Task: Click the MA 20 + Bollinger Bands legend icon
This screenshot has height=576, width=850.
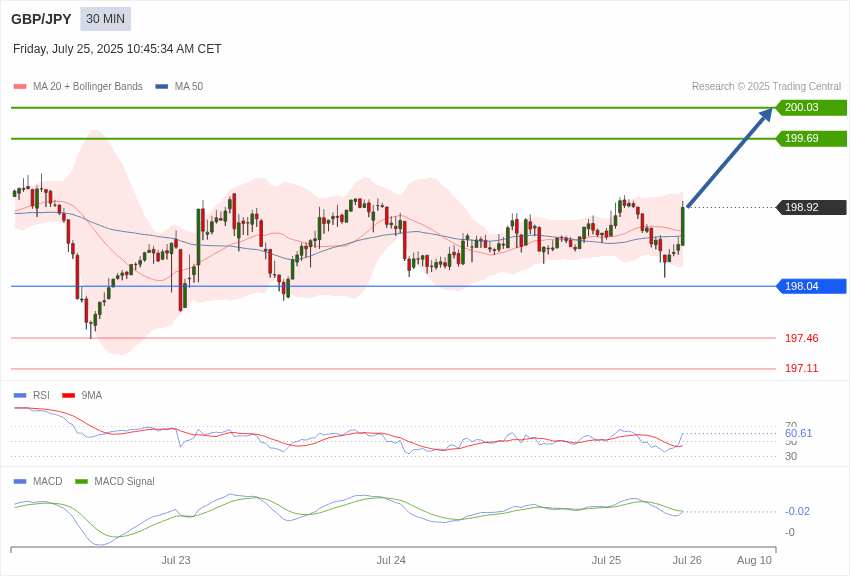Action: click(x=19, y=86)
